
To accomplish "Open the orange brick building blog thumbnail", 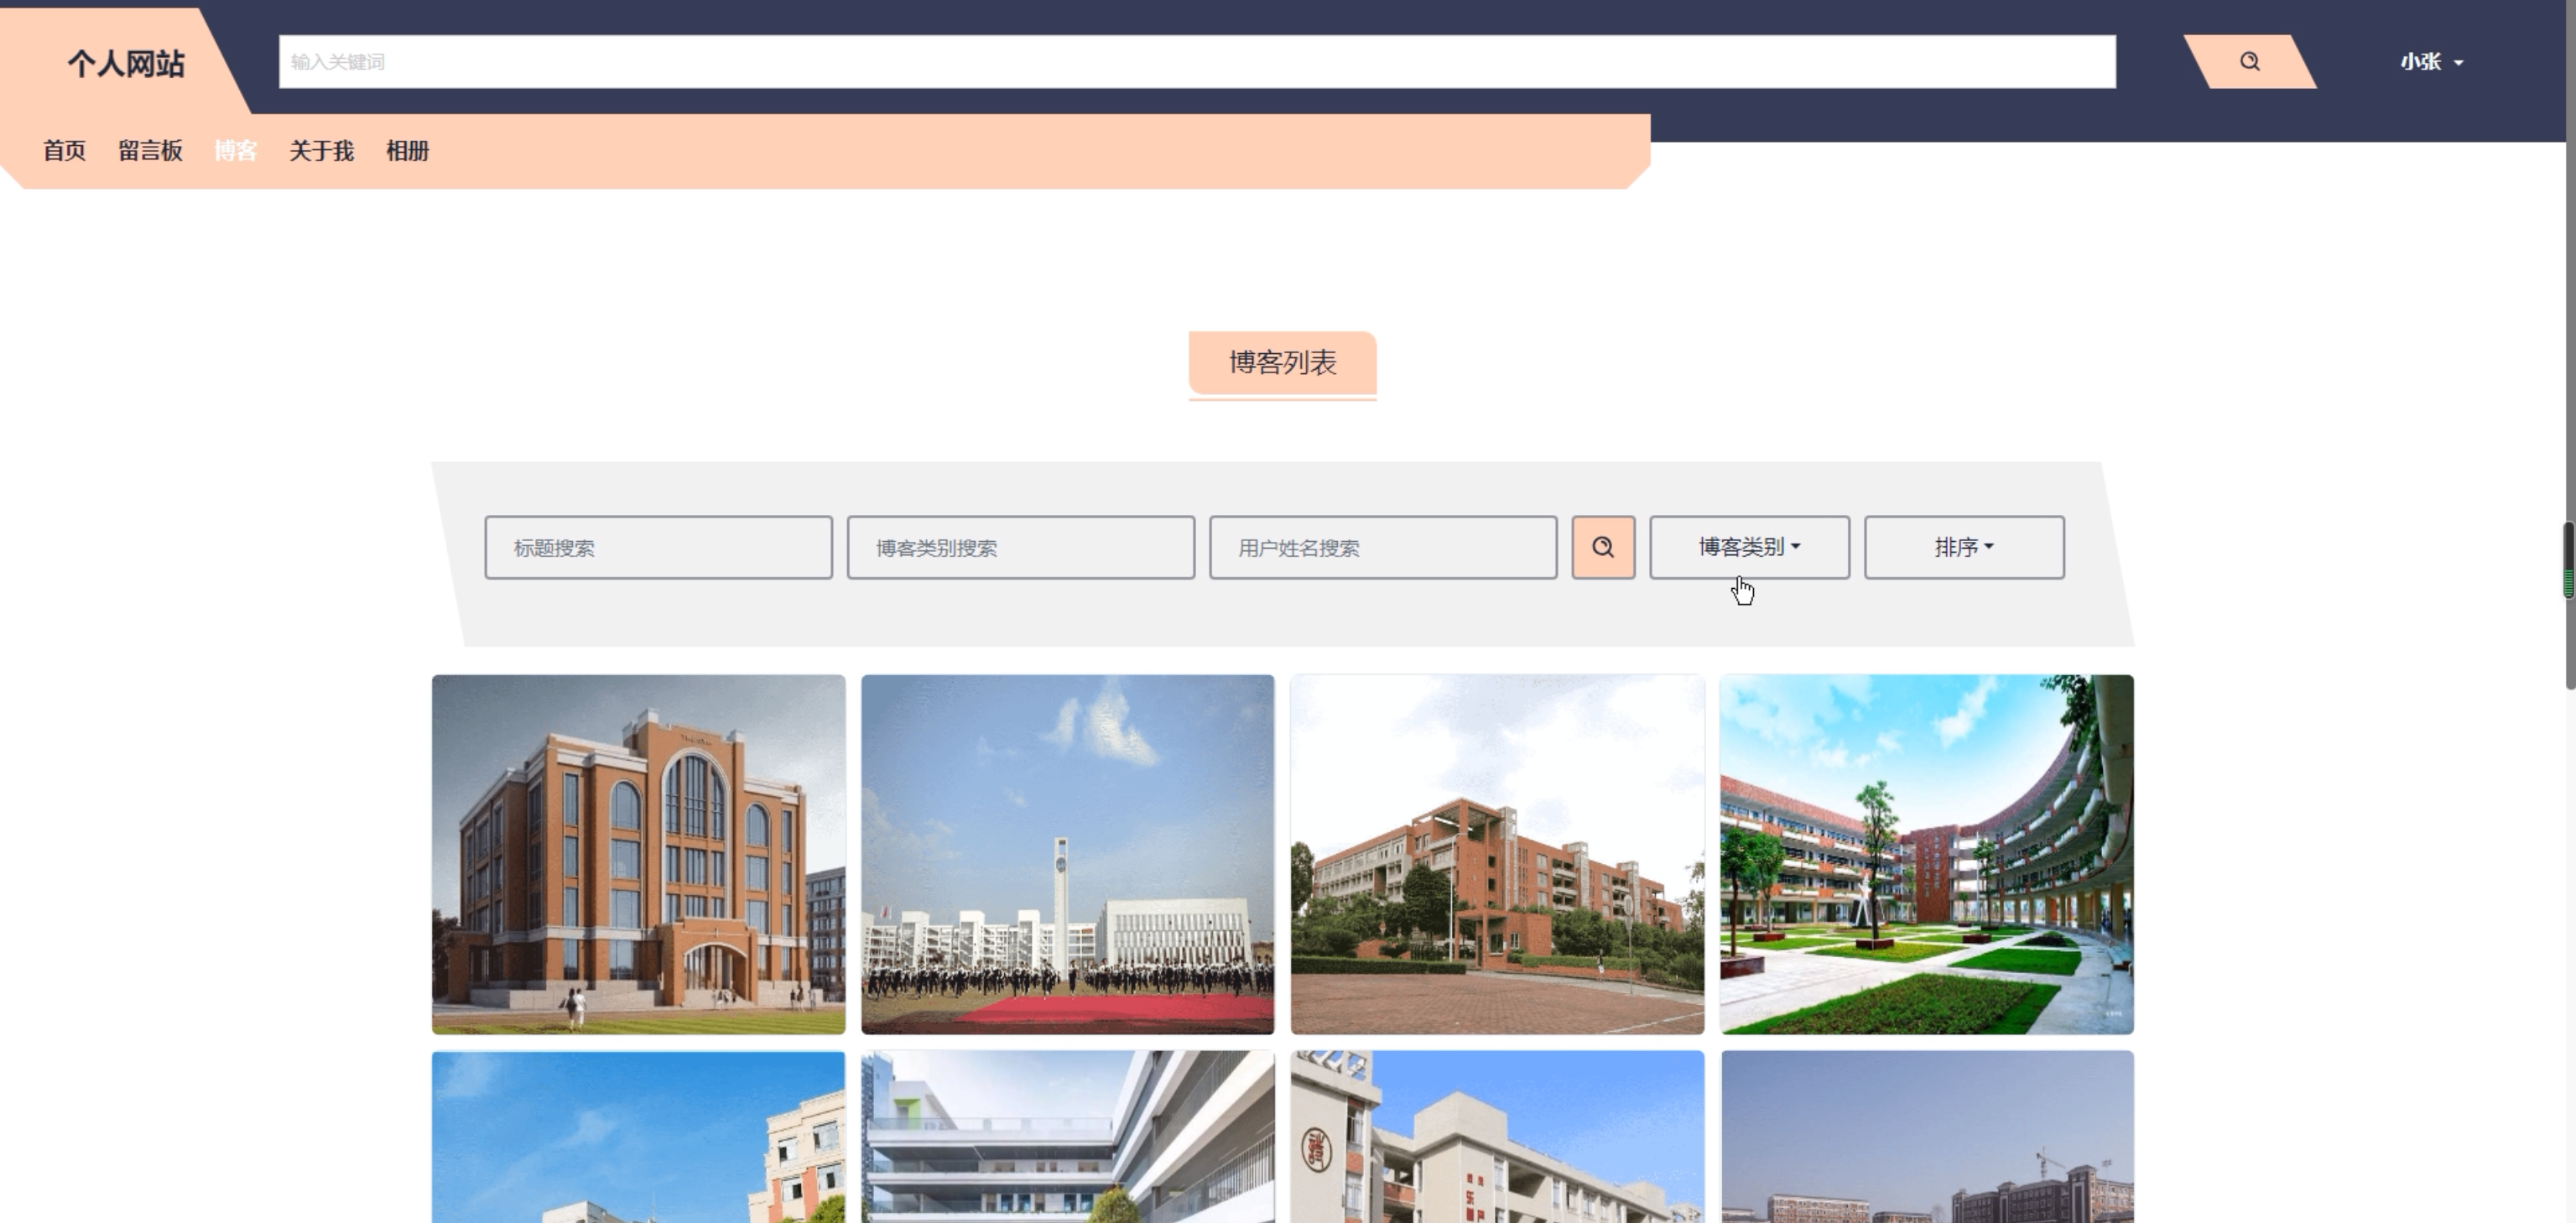I will (638, 854).
